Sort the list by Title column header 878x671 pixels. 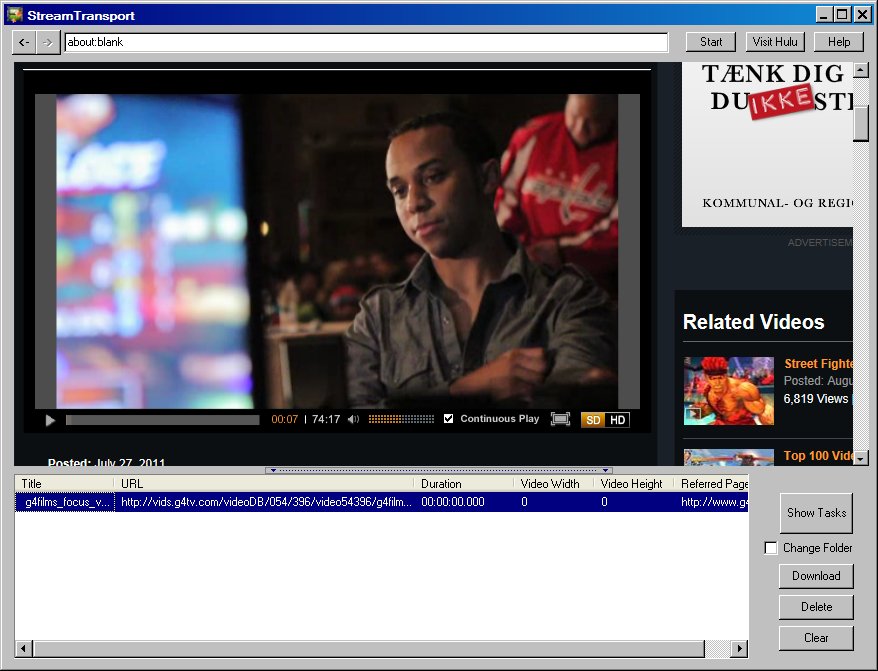pos(64,484)
